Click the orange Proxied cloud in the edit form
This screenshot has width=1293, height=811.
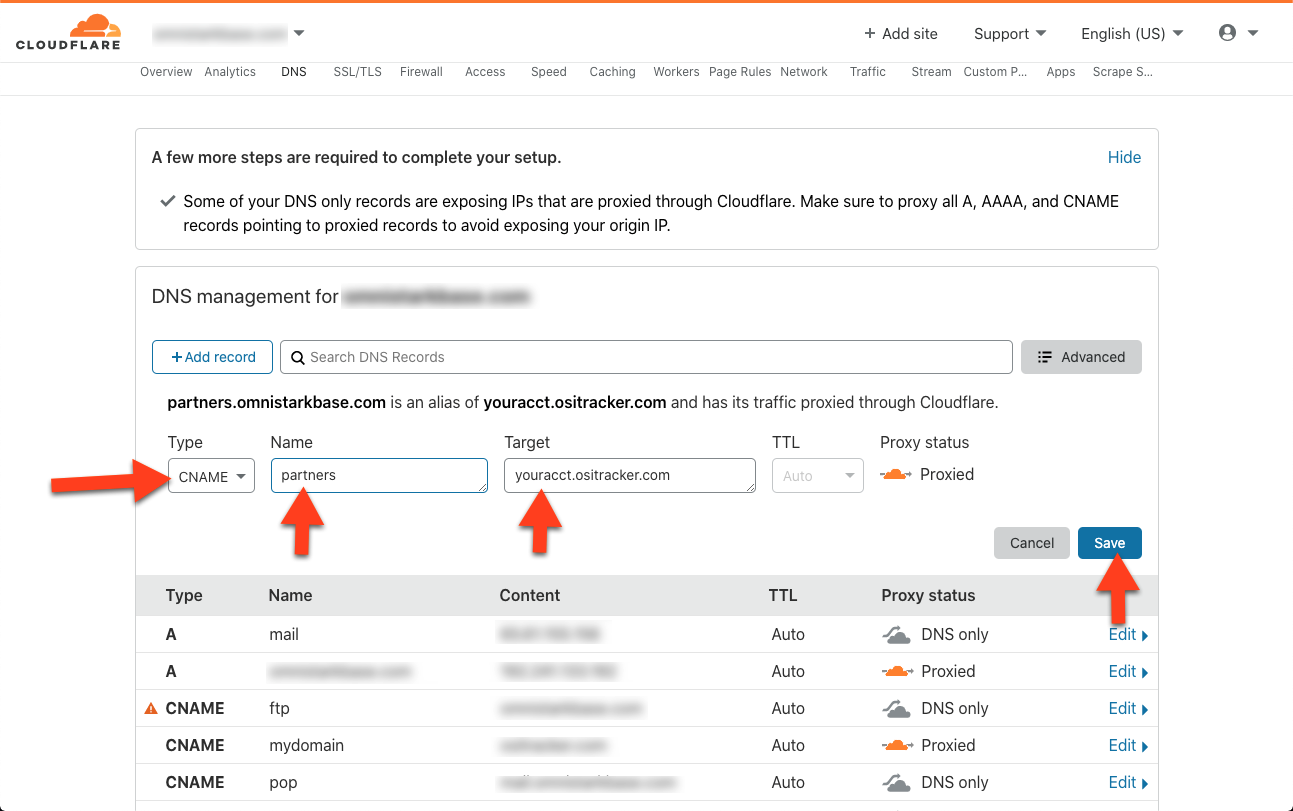point(896,474)
